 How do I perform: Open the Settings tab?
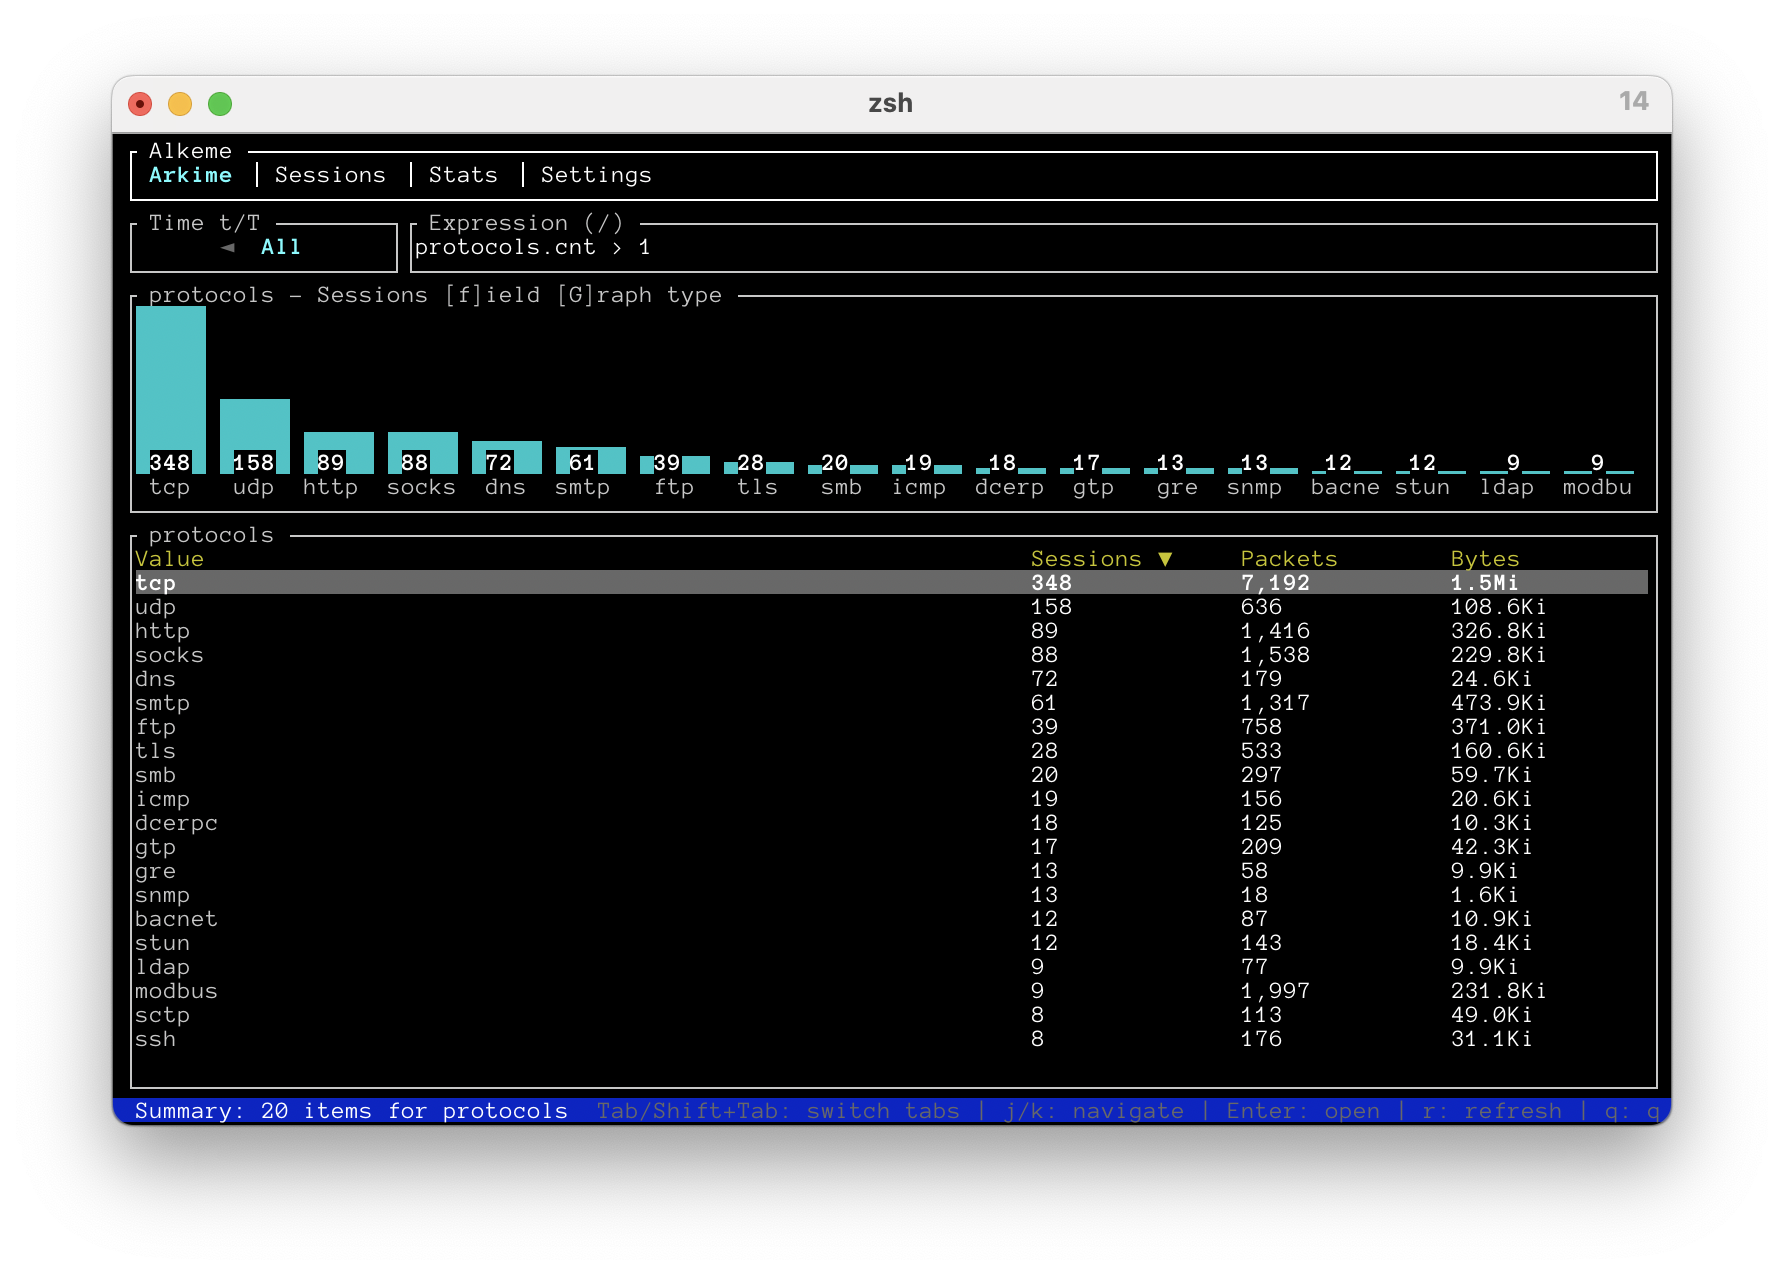pos(596,175)
